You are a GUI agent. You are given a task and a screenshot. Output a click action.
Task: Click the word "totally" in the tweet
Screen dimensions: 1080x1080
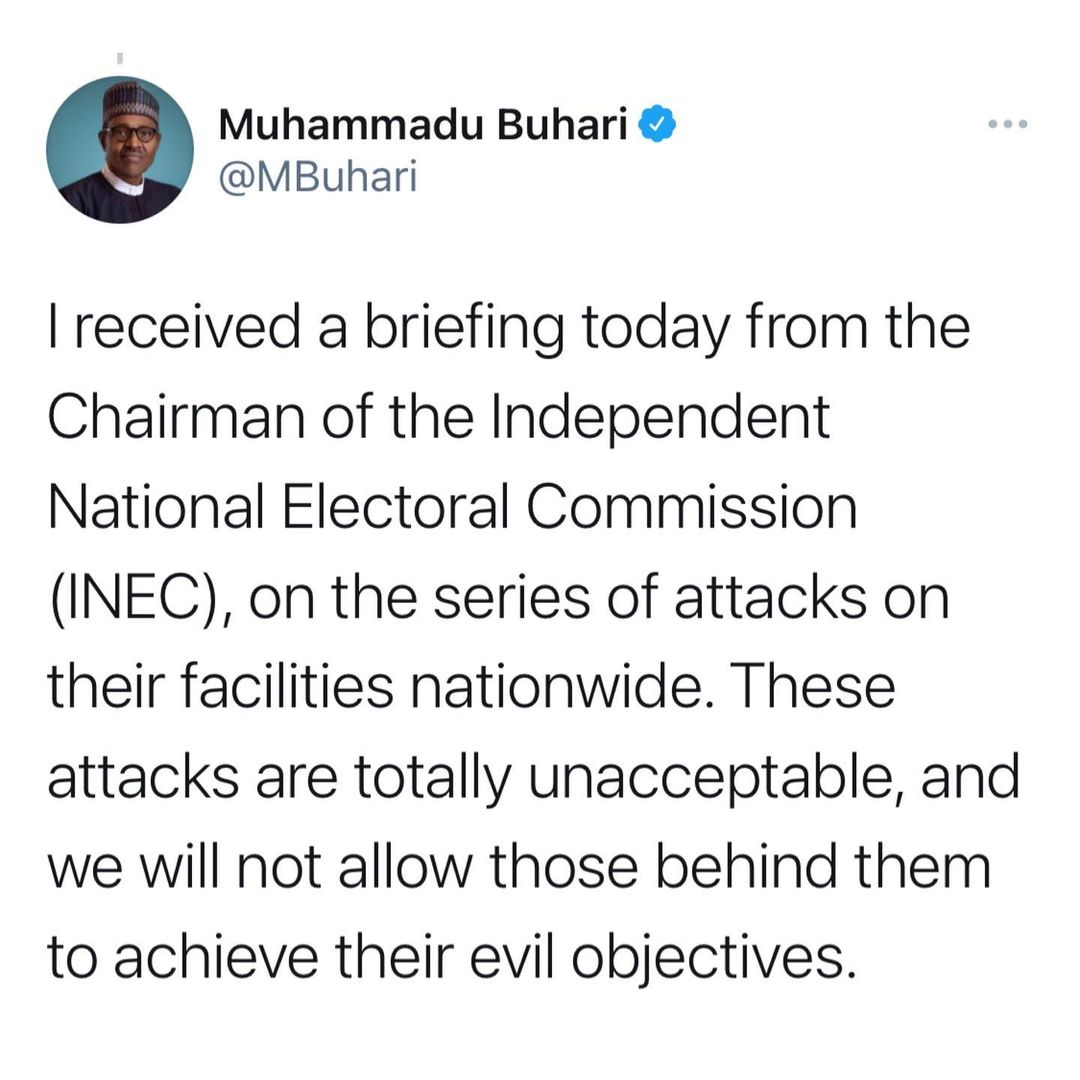pyautogui.click(x=433, y=779)
